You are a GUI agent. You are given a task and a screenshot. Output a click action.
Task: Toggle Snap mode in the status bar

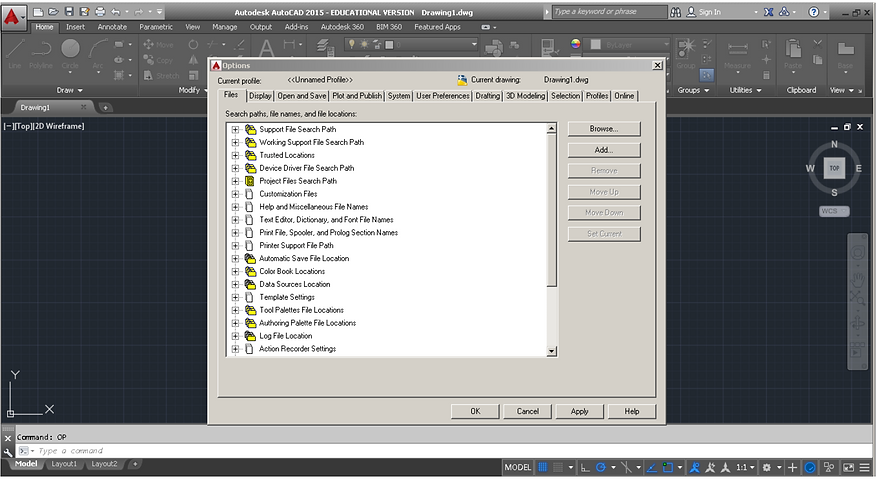pyautogui.click(x=558, y=467)
